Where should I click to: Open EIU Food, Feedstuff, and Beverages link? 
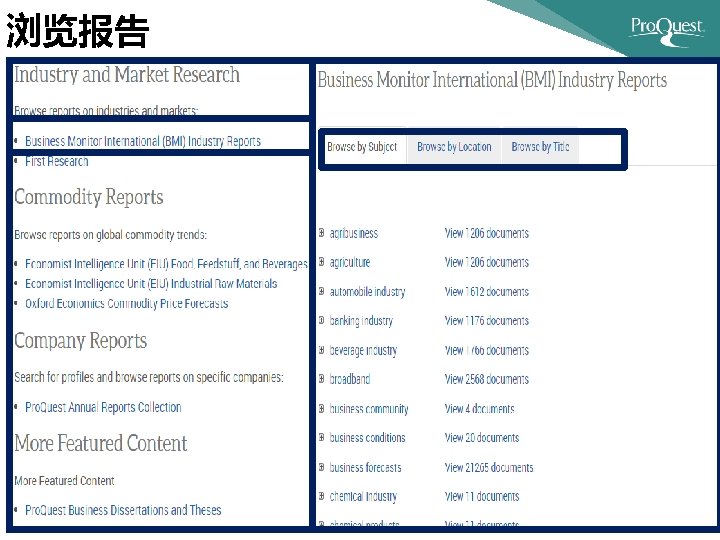click(x=166, y=264)
